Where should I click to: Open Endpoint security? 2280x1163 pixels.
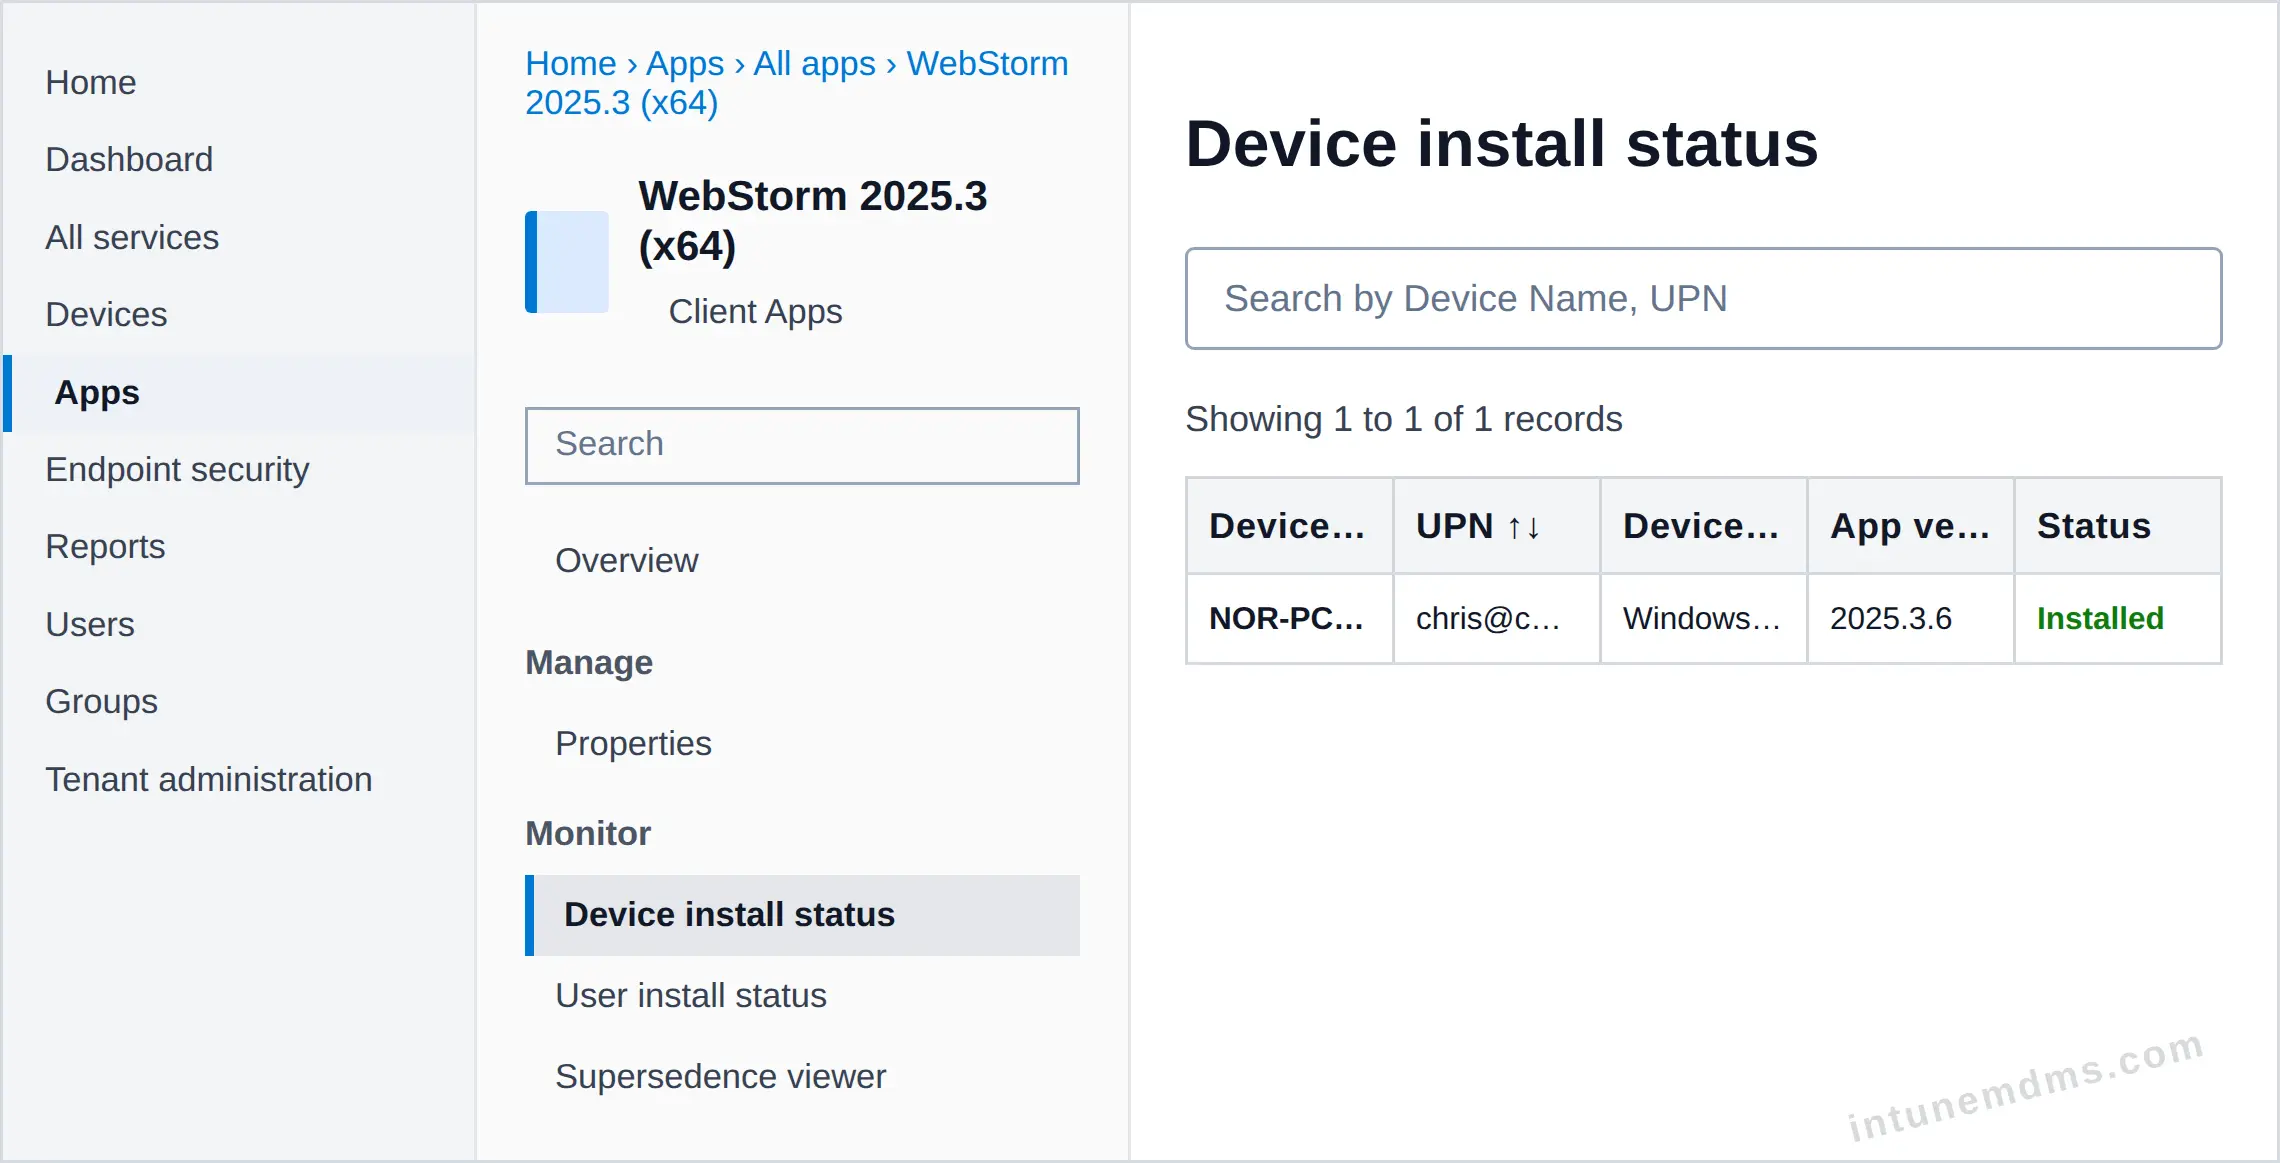point(177,469)
